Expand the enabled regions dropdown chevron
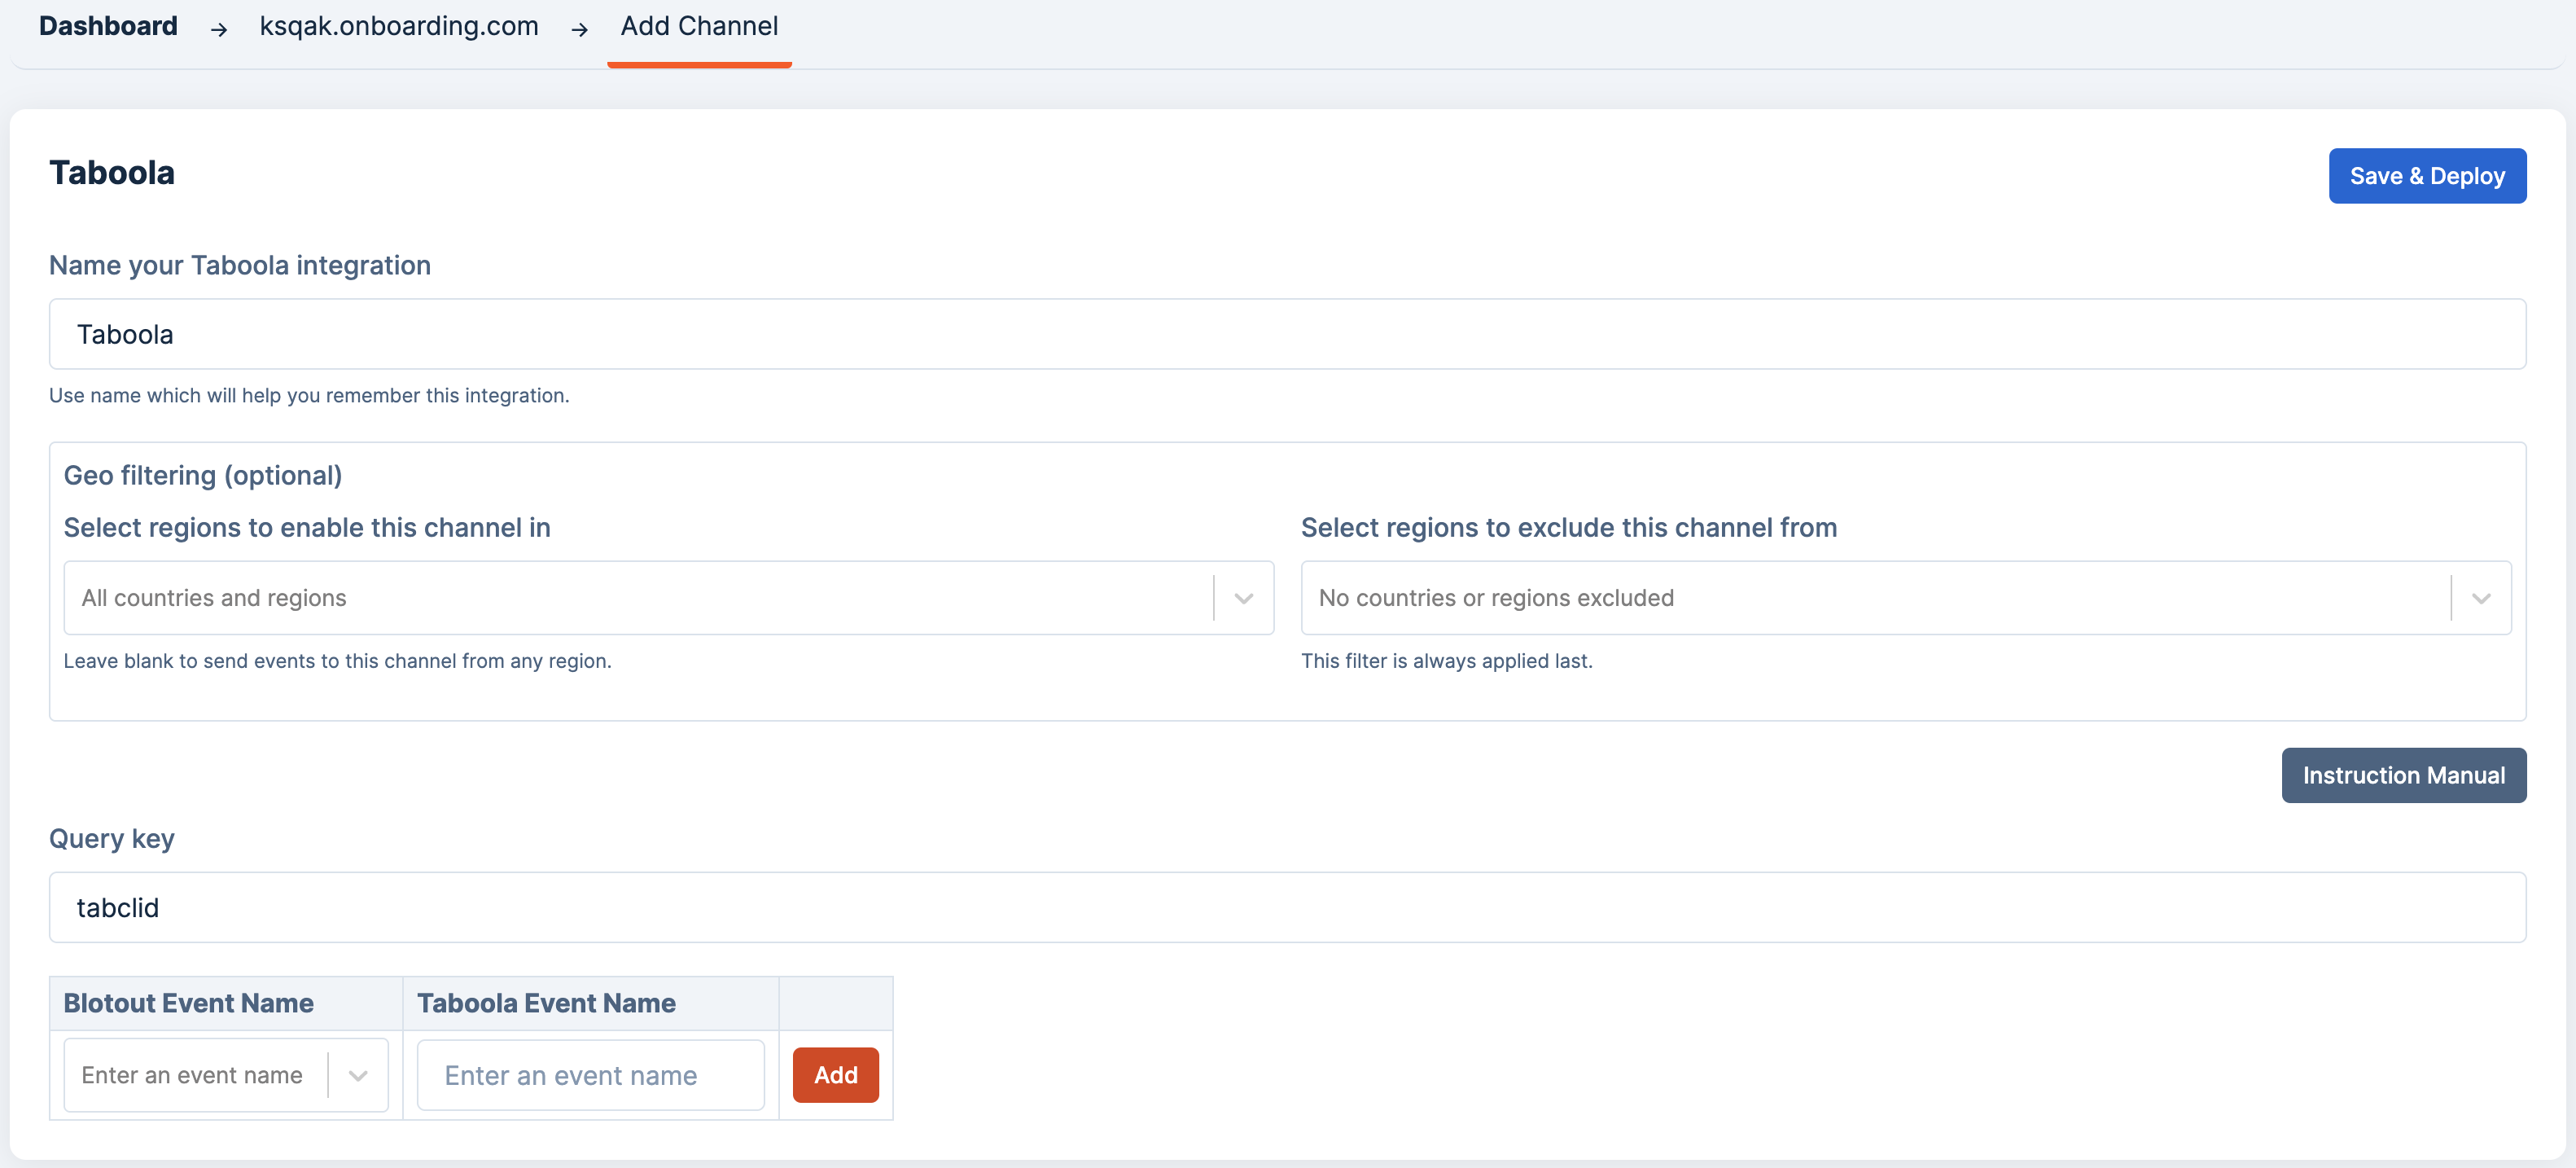Image resolution: width=2576 pixels, height=1168 pixels. click(1243, 598)
